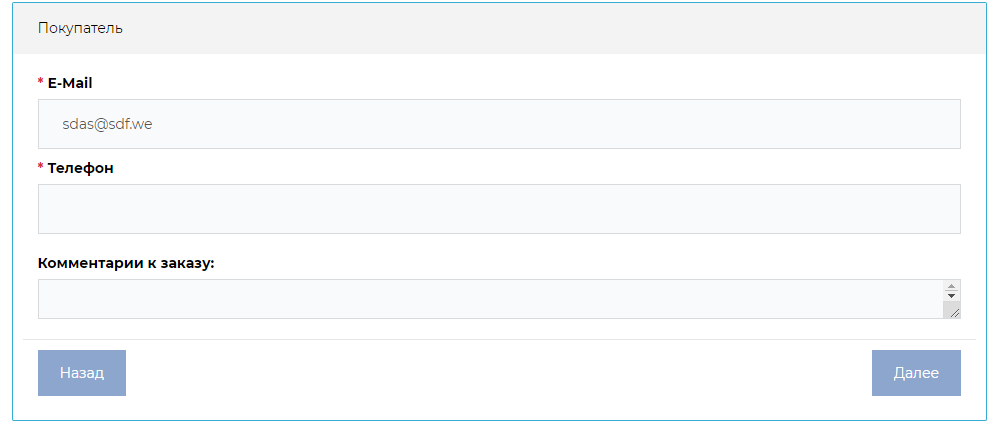Click the red asterisk beside E-Mail
996x426 pixels.
pyautogui.click(x=41, y=83)
